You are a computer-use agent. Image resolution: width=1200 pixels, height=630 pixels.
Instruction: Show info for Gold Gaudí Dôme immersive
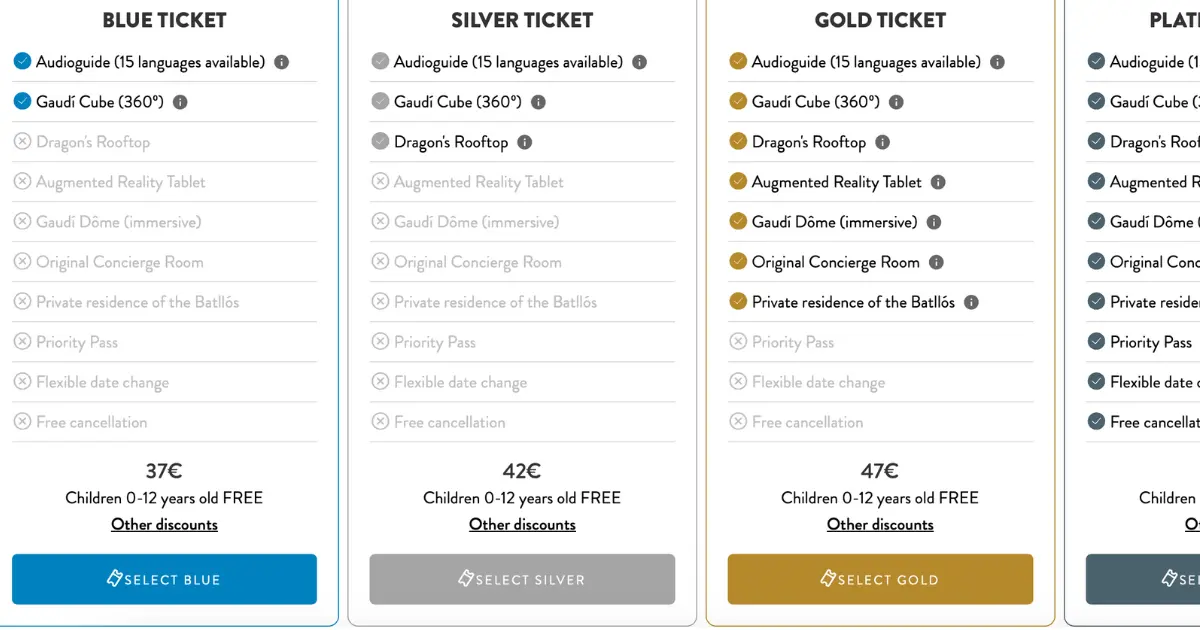[934, 222]
